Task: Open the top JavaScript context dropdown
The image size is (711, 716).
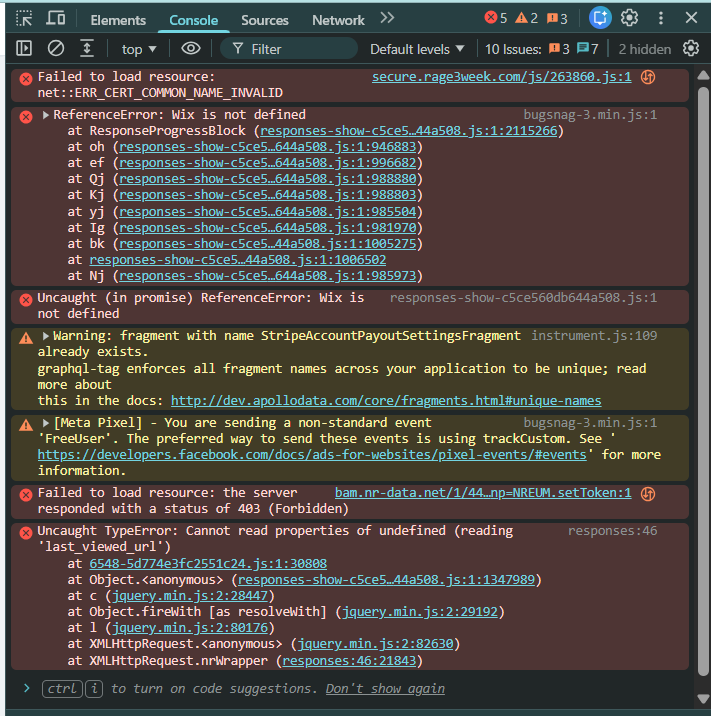Action: (x=139, y=49)
